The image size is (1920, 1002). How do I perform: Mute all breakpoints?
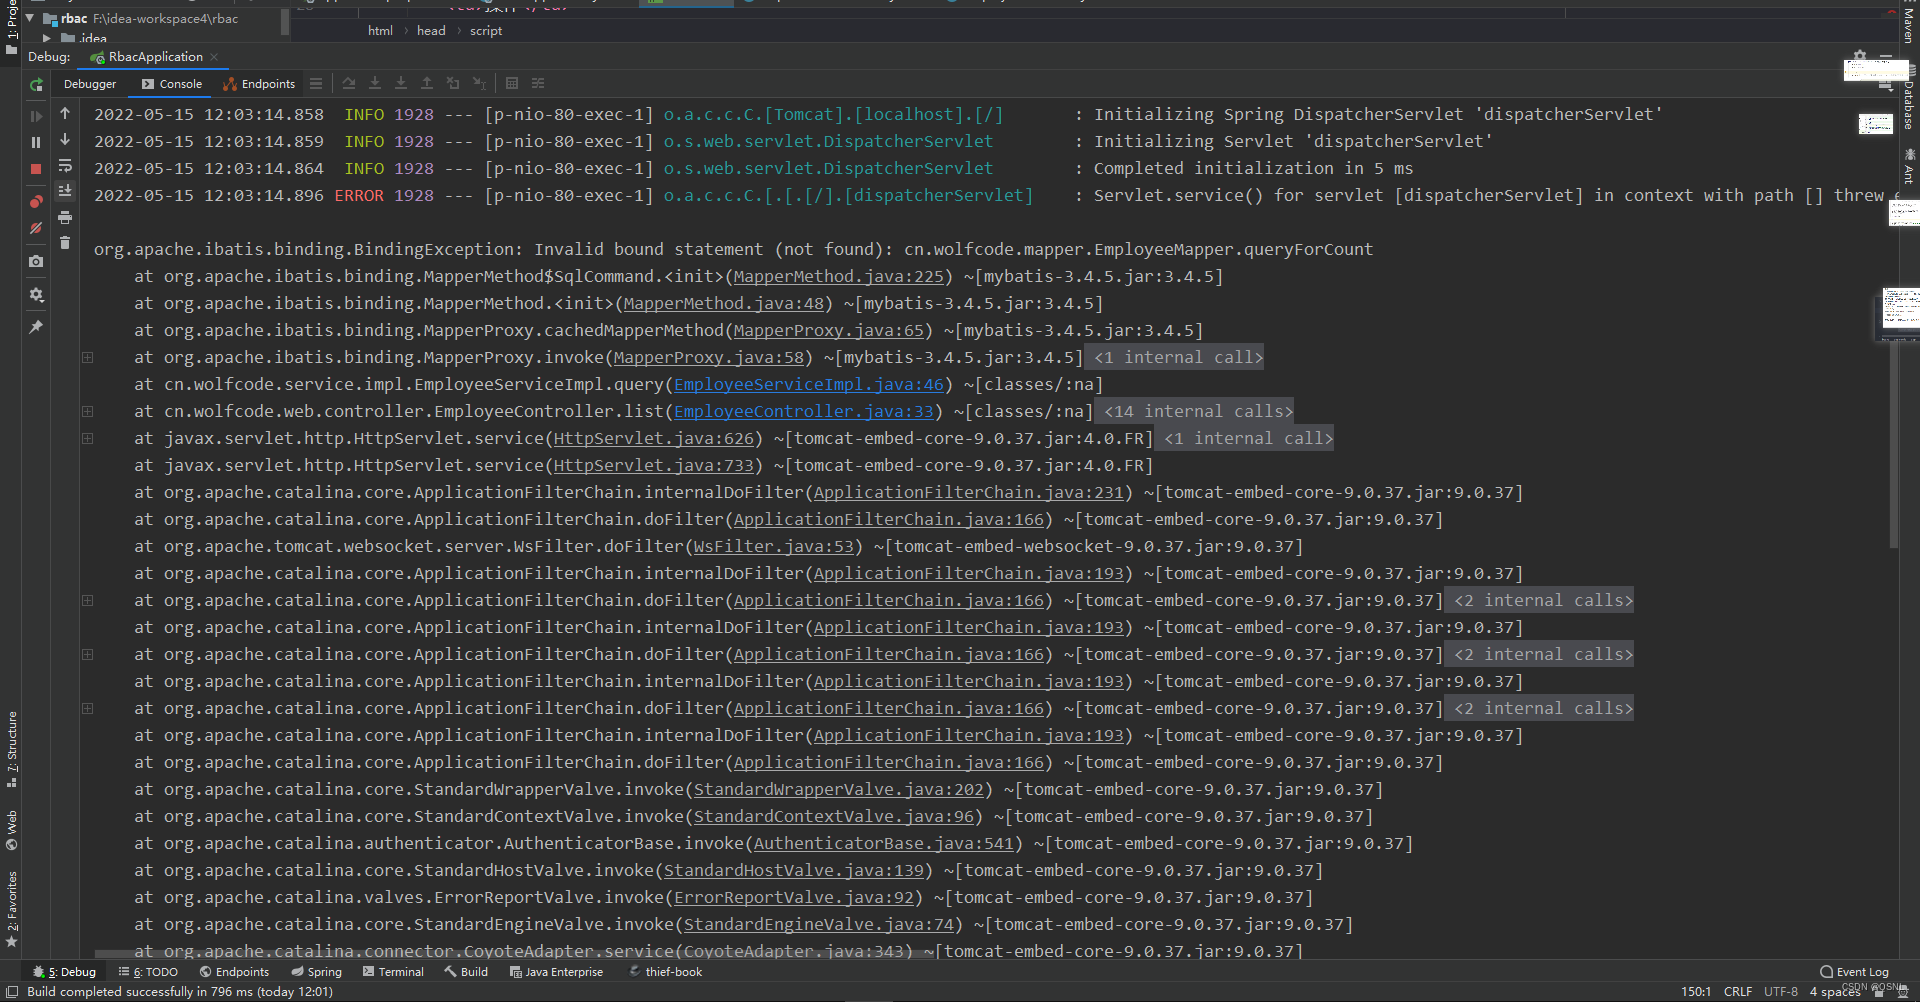point(36,228)
